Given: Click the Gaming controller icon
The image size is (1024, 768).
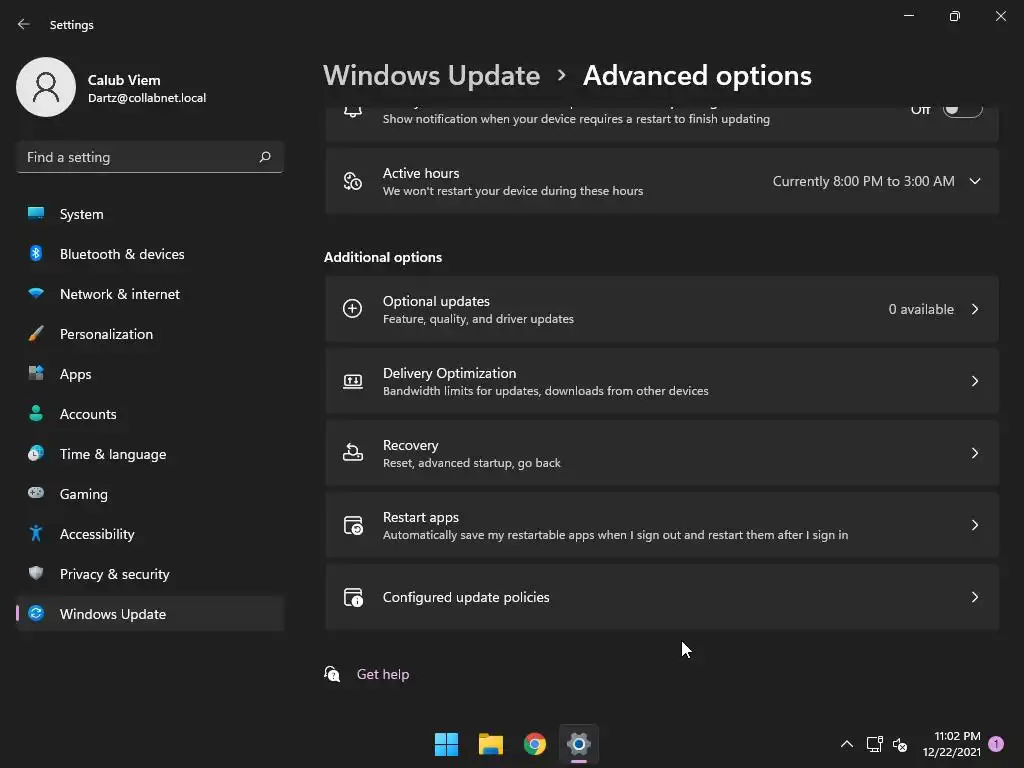Looking at the screenshot, I should click(36, 493).
